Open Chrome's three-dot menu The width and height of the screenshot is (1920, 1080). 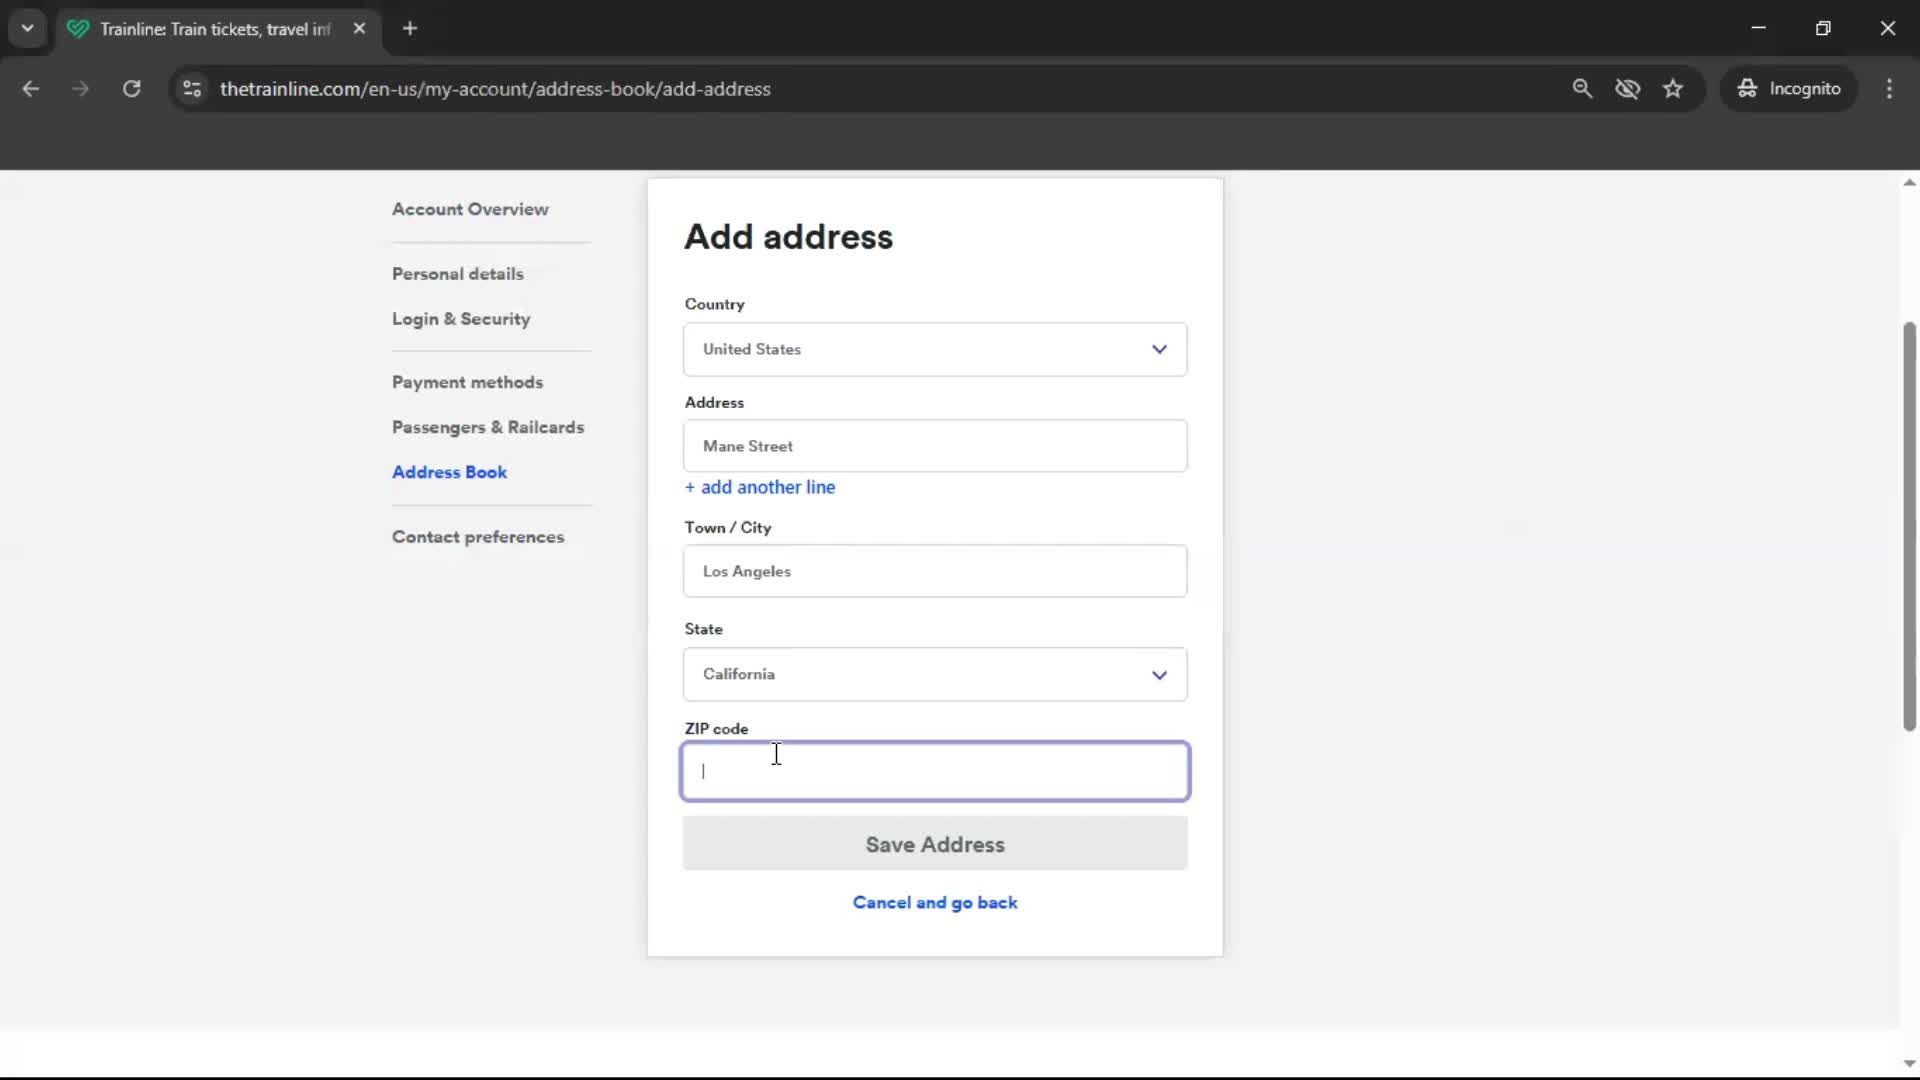pyautogui.click(x=1890, y=88)
